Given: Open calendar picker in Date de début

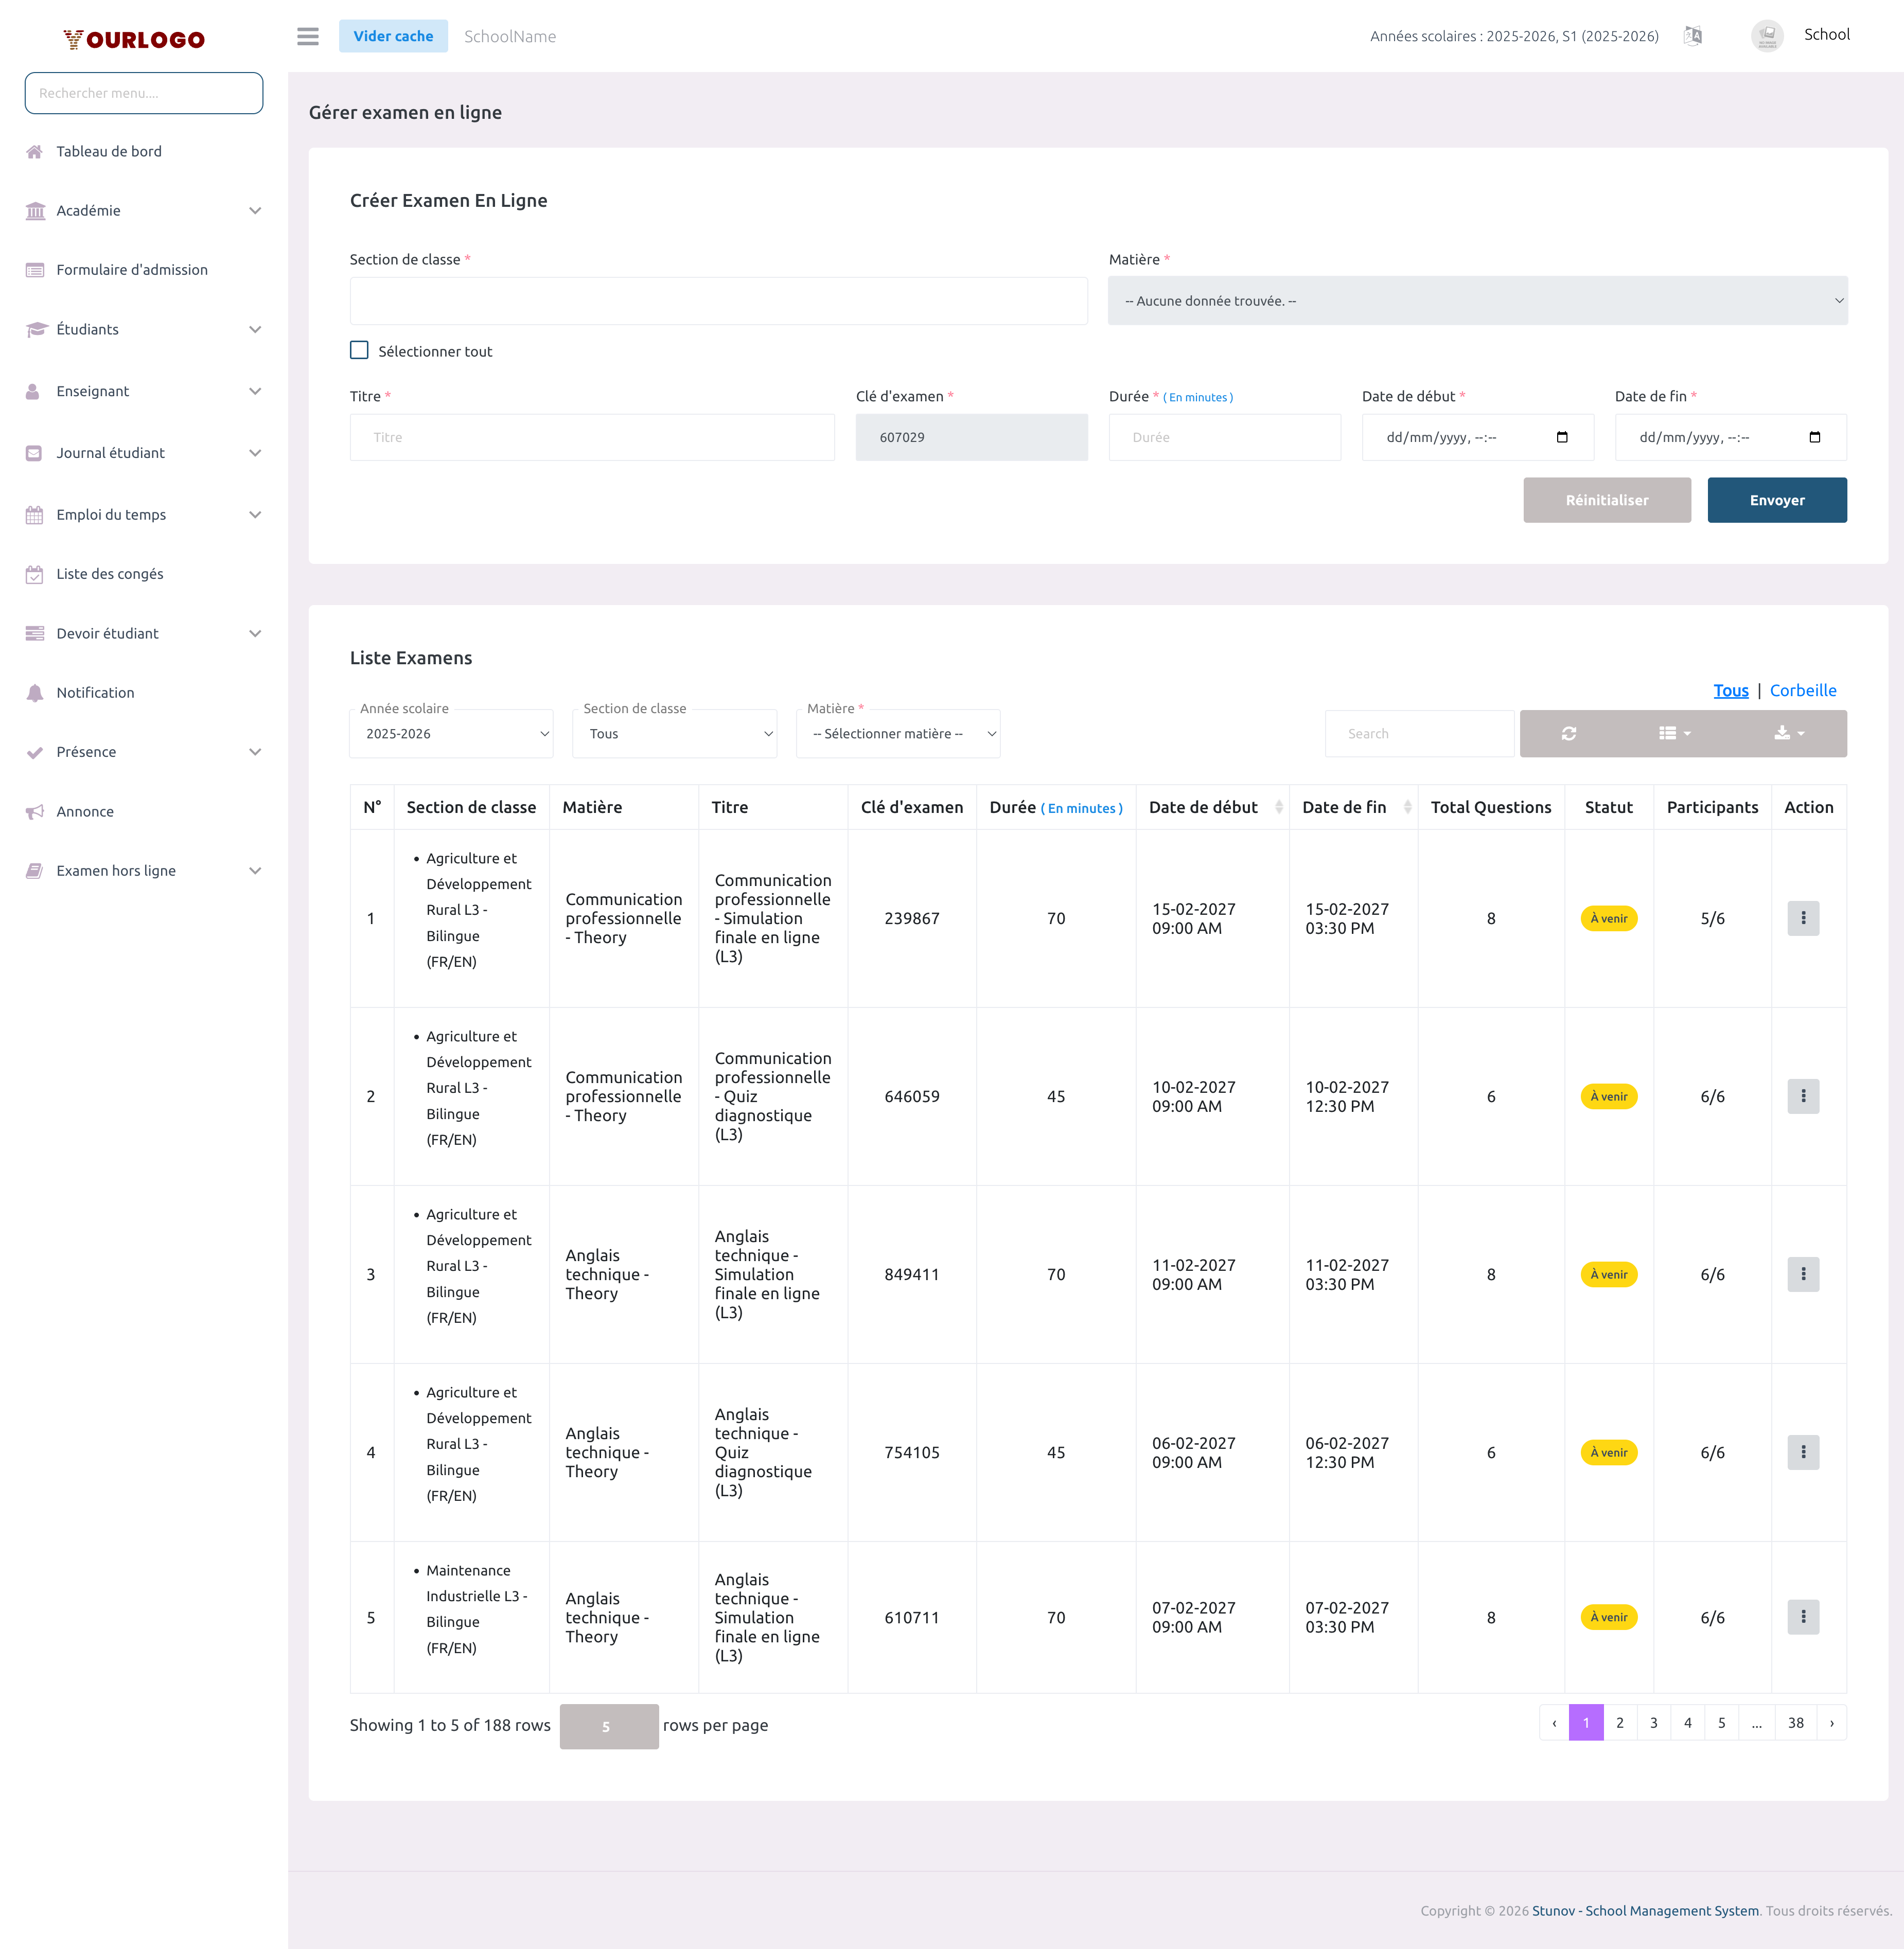Looking at the screenshot, I should coord(1562,437).
